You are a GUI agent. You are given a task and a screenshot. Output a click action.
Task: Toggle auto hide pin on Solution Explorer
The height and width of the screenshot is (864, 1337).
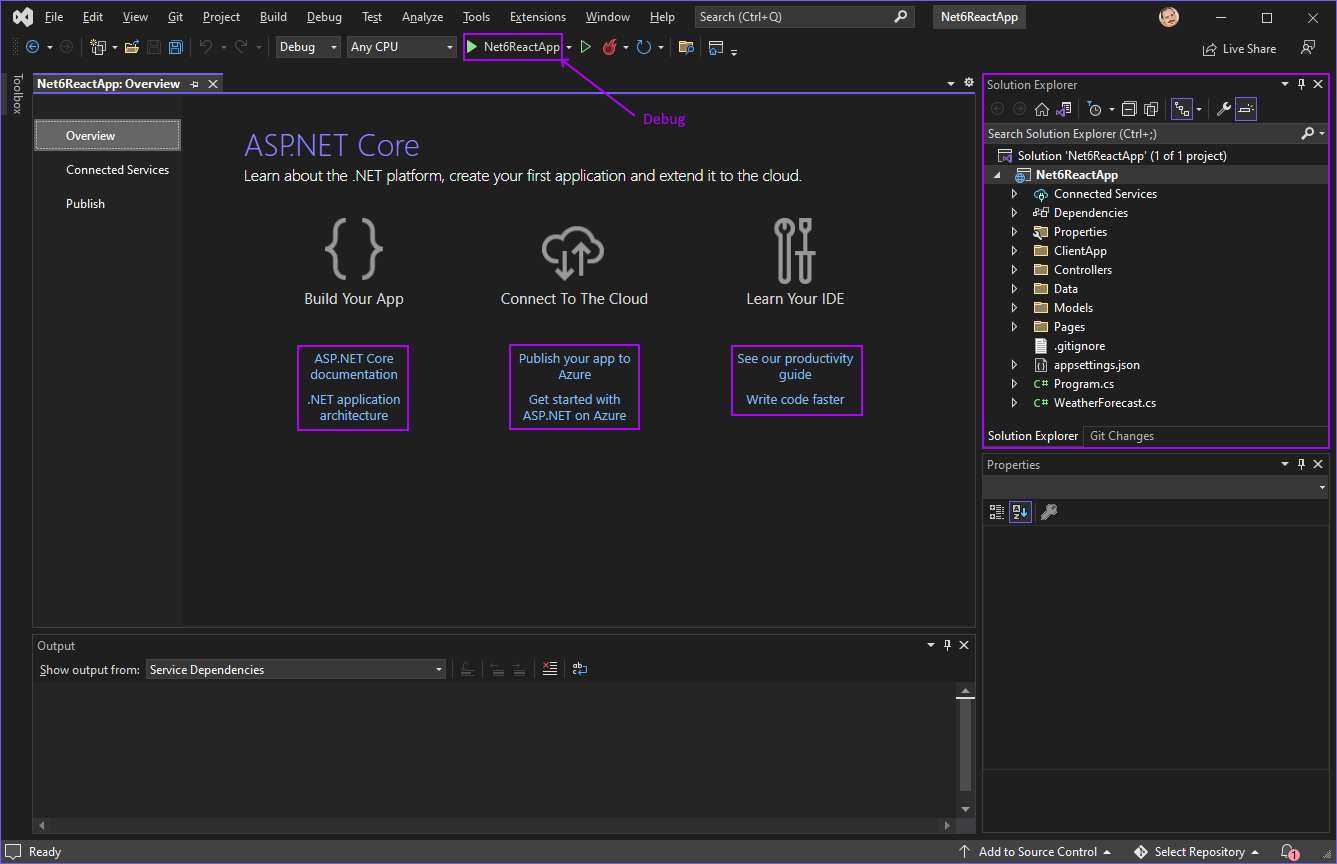pyautogui.click(x=1302, y=85)
